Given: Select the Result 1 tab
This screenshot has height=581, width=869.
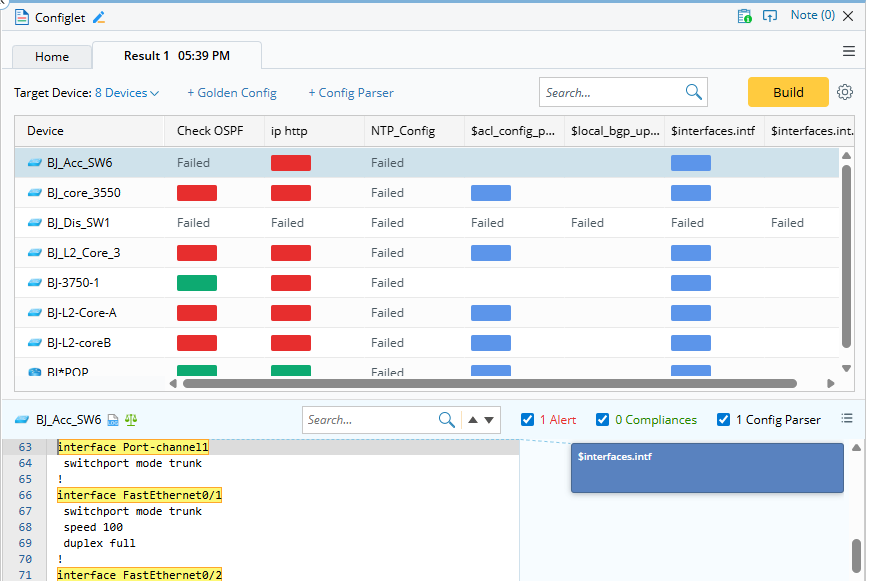Looking at the screenshot, I should click(x=176, y=56).
